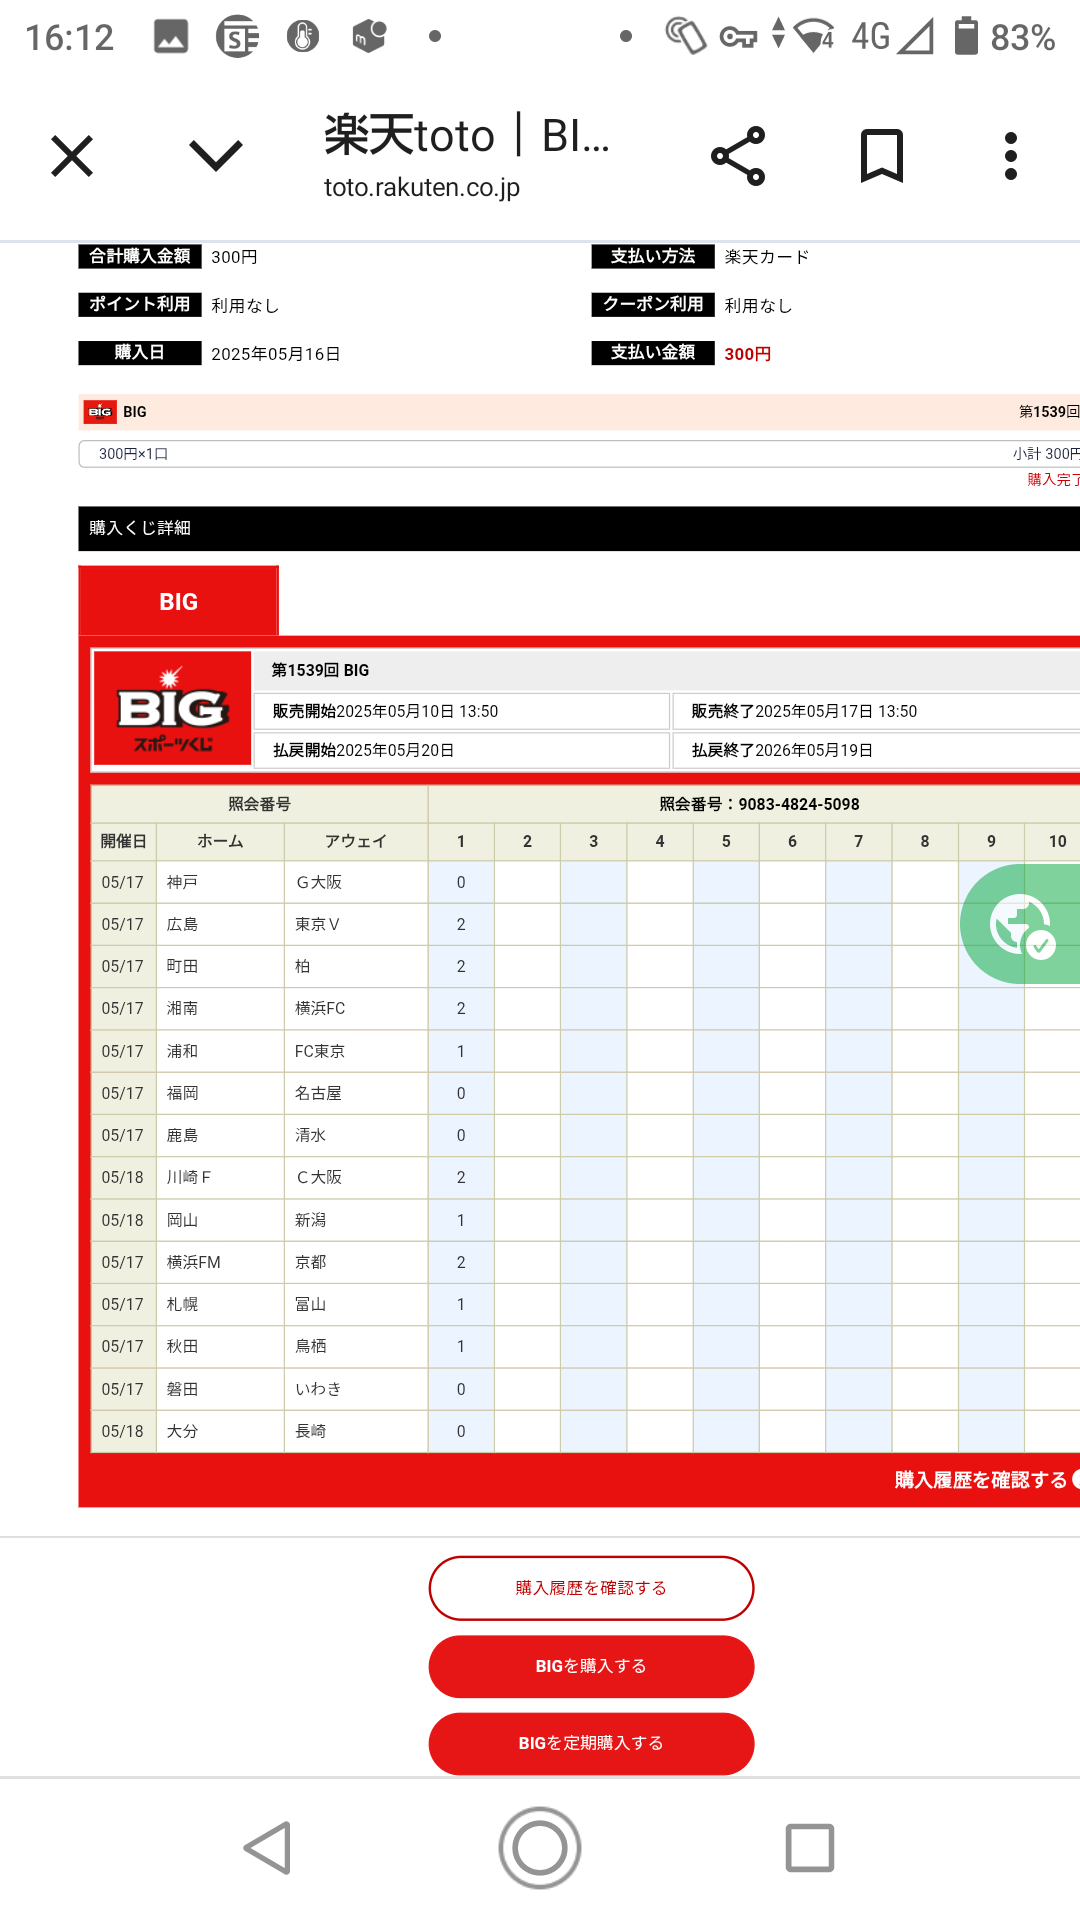This screenshot has height=1920, width=1080.
Task: Tap the small BIG icon in order row
Action: (x=100, y=412)
